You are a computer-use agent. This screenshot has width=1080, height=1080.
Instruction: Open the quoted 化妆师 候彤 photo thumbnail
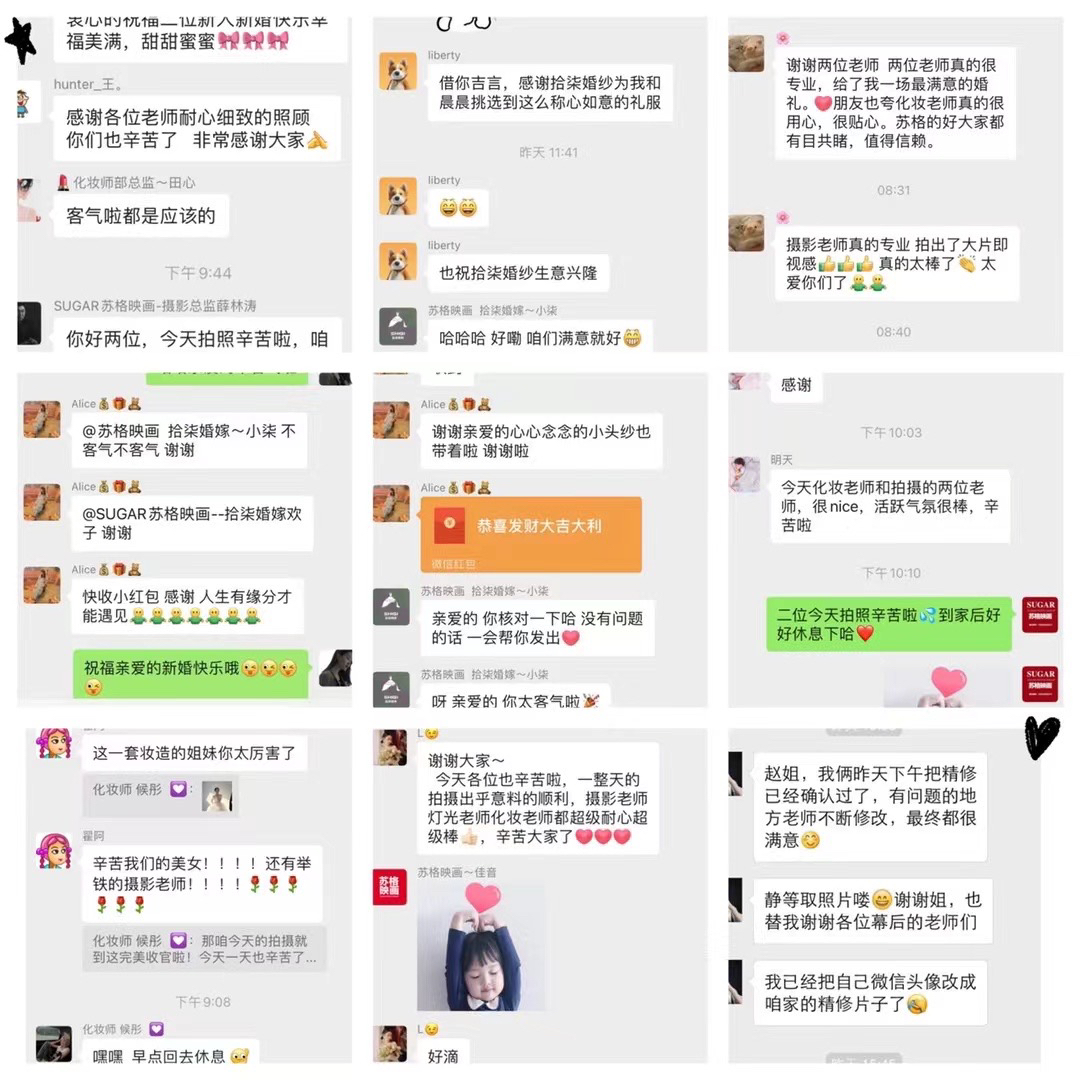(217, 797)
